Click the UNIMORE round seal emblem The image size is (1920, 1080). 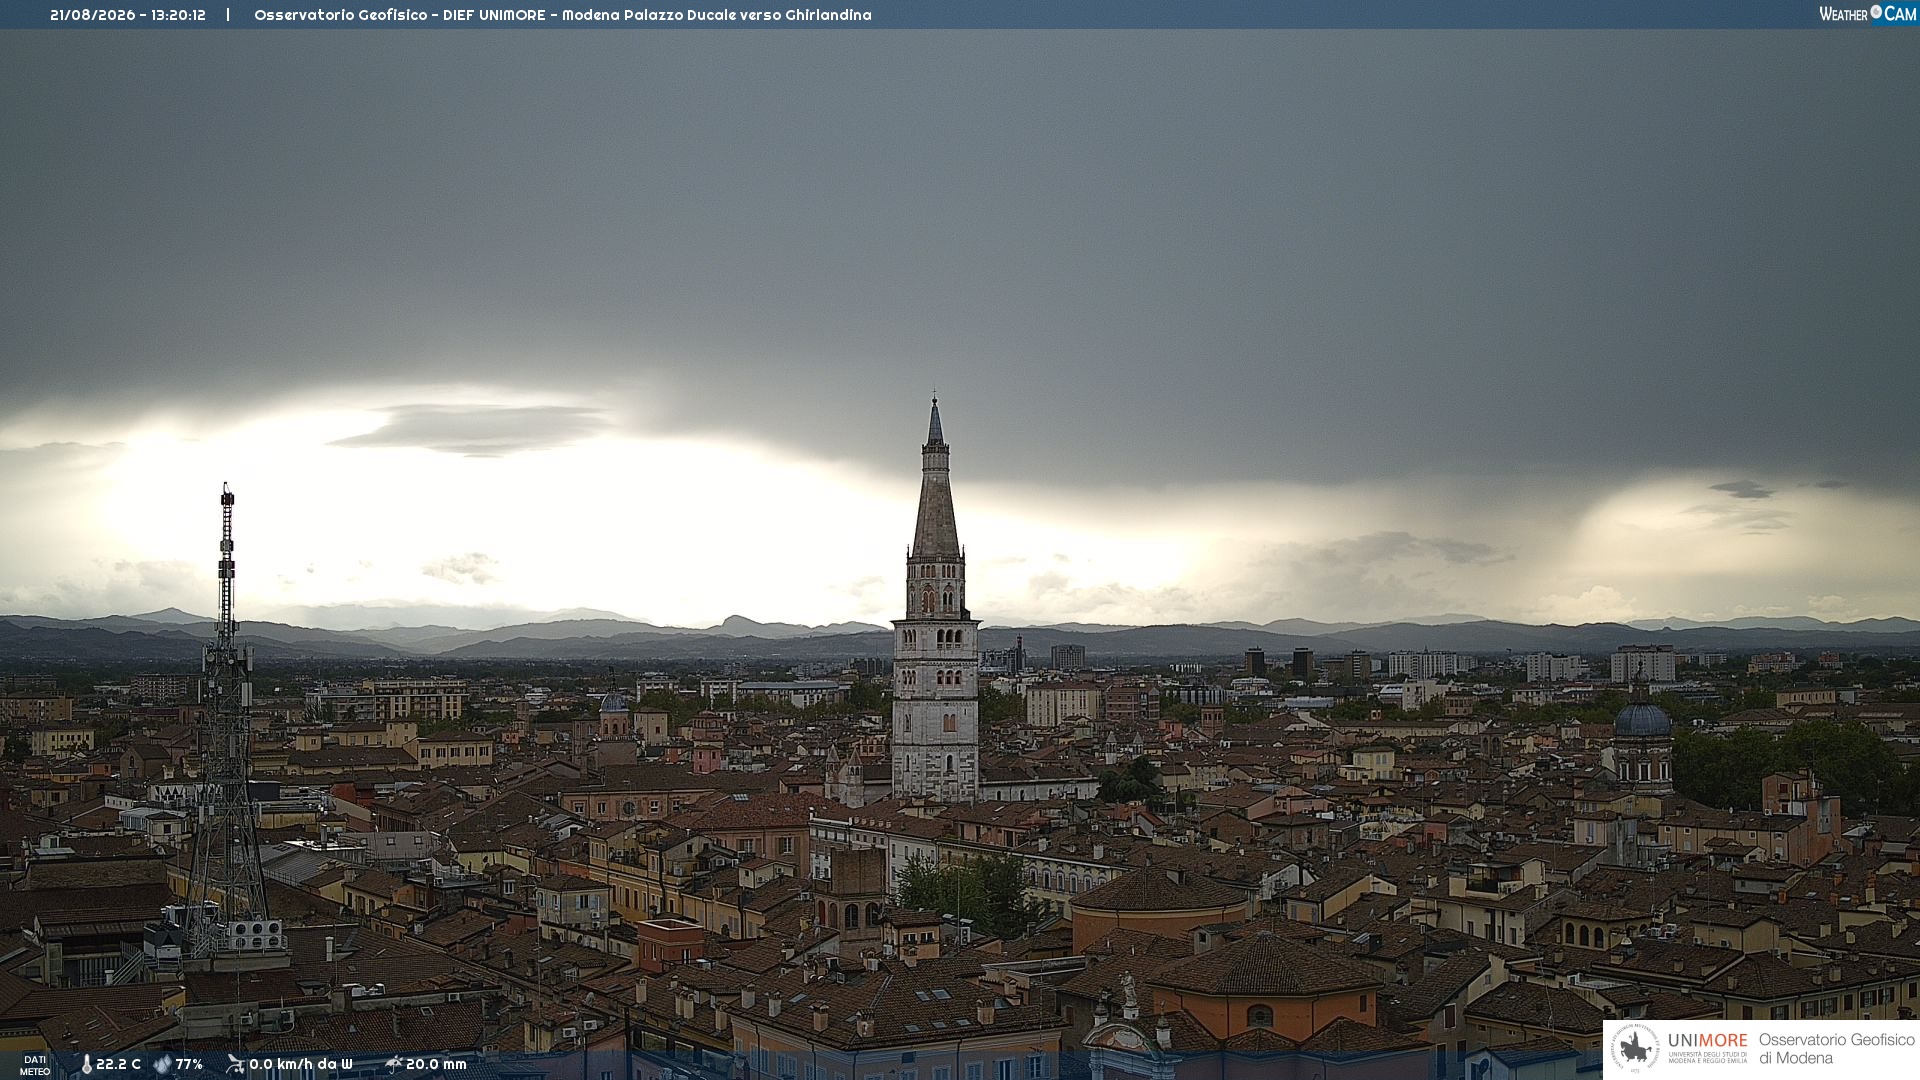[1635, 1049]
